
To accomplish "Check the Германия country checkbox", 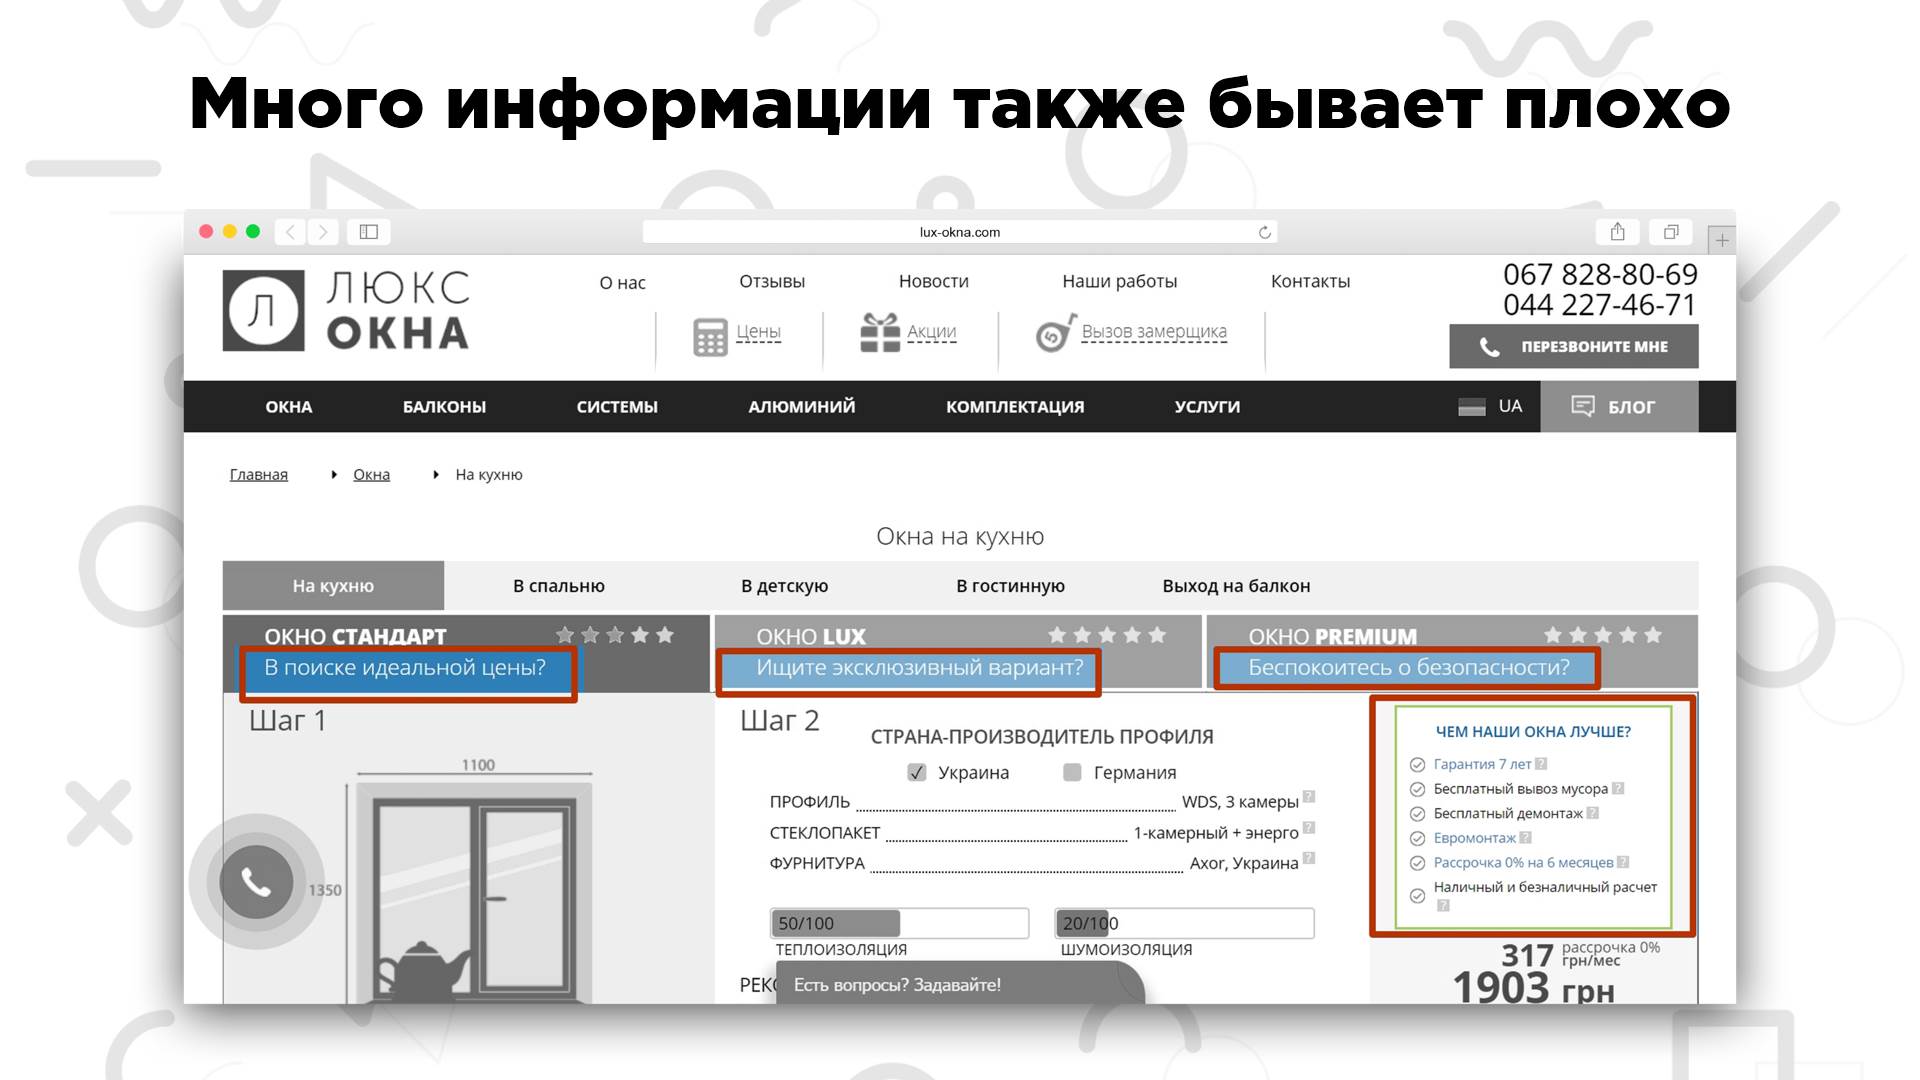I will tap(1072, 772).
